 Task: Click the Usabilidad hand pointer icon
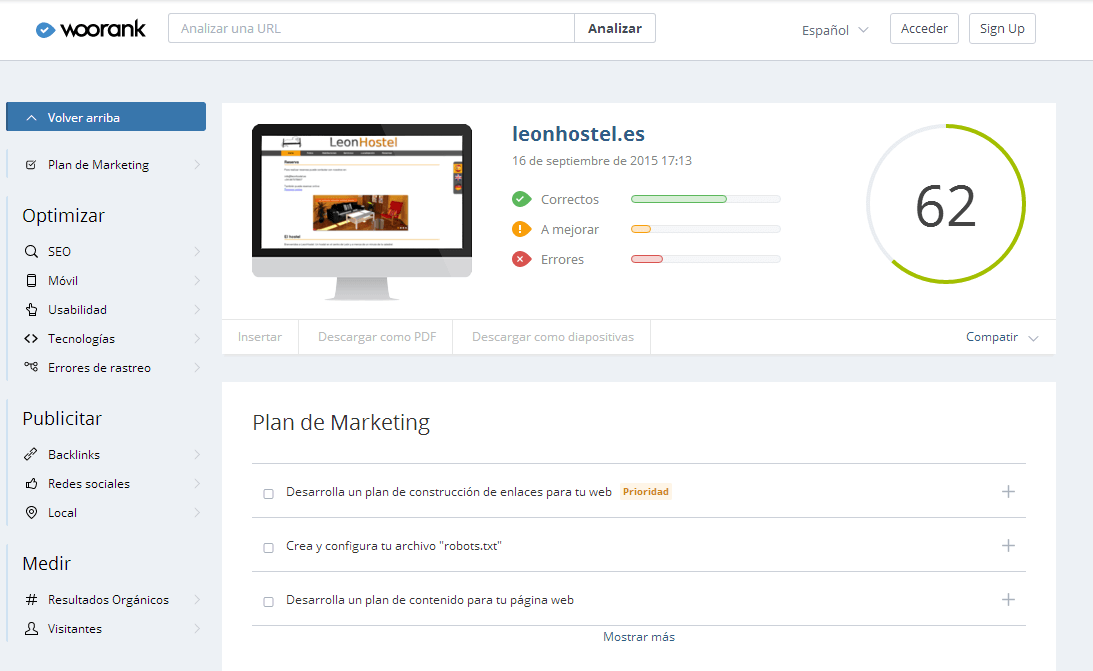31,309
